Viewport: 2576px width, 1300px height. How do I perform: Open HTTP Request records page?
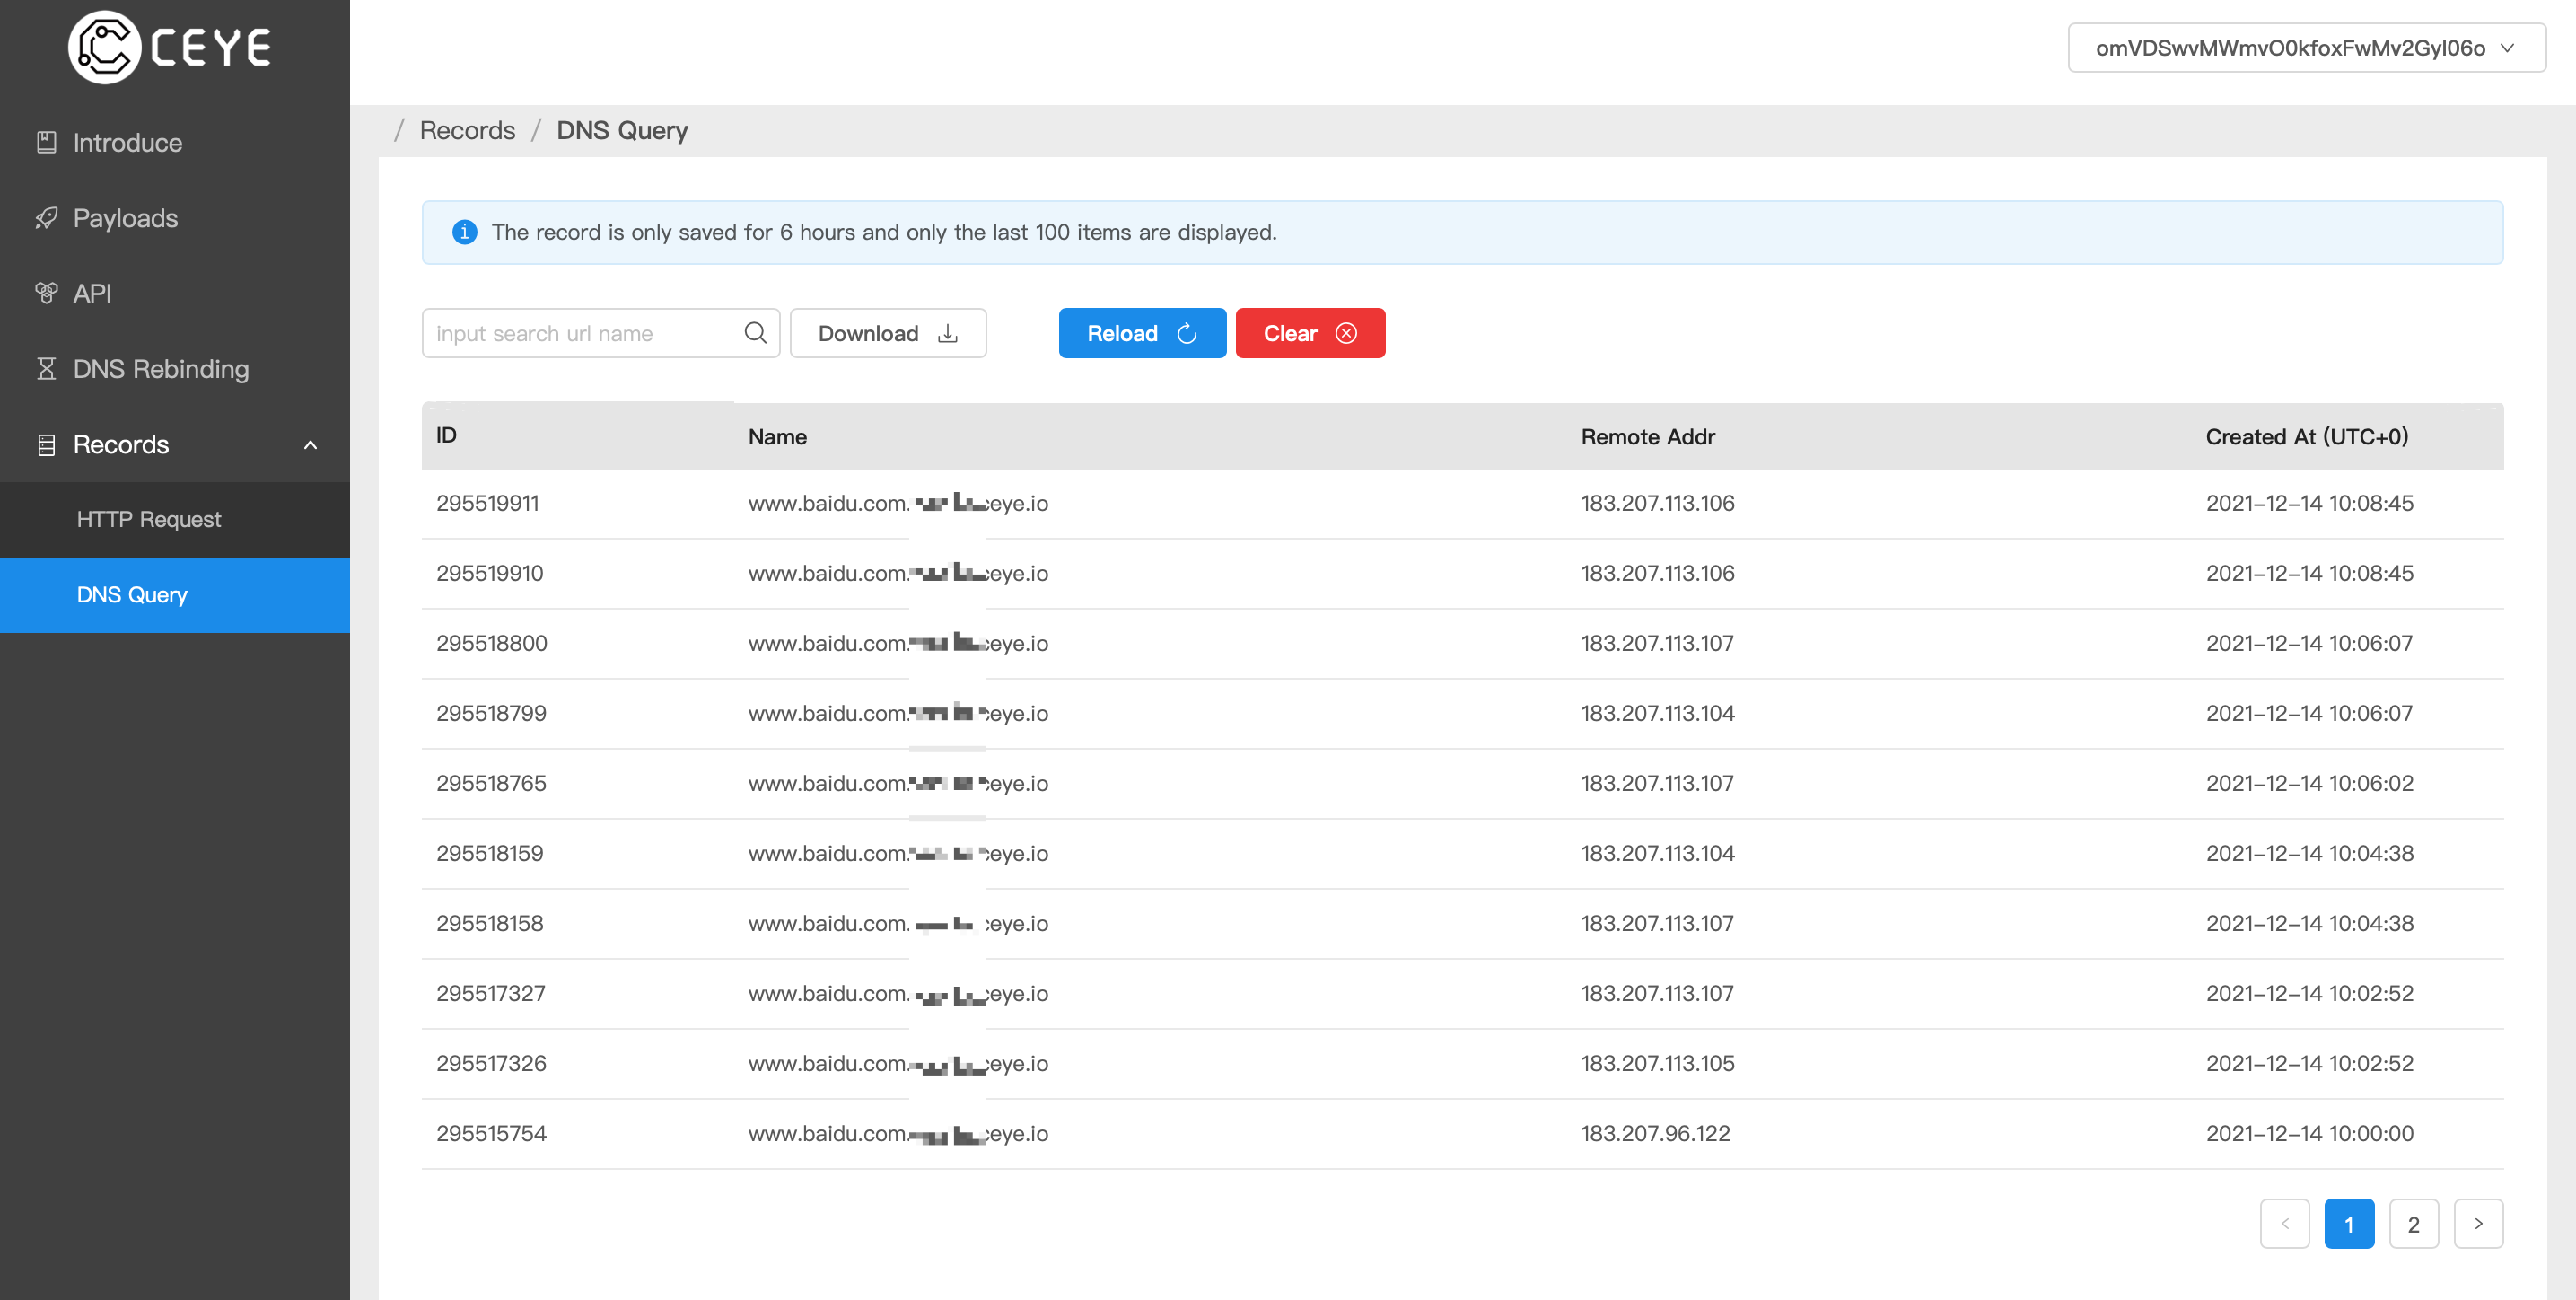[x=149, y=519]
